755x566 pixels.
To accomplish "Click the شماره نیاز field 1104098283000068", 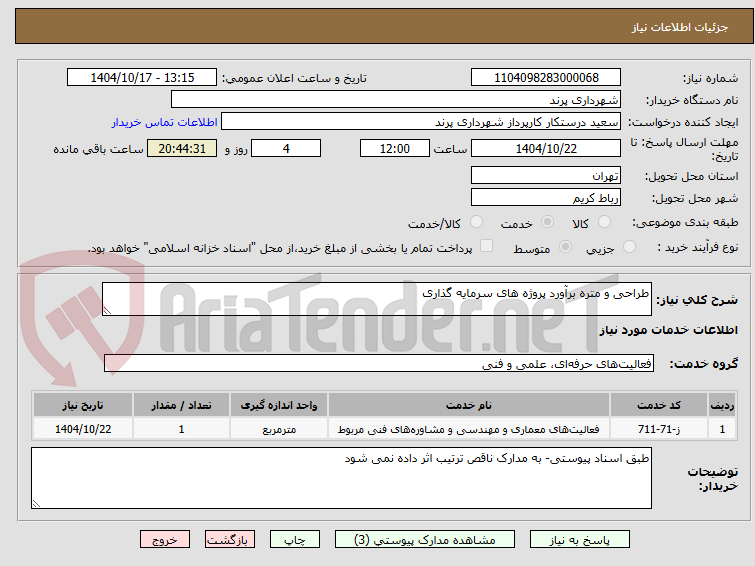I will (546, 78).
